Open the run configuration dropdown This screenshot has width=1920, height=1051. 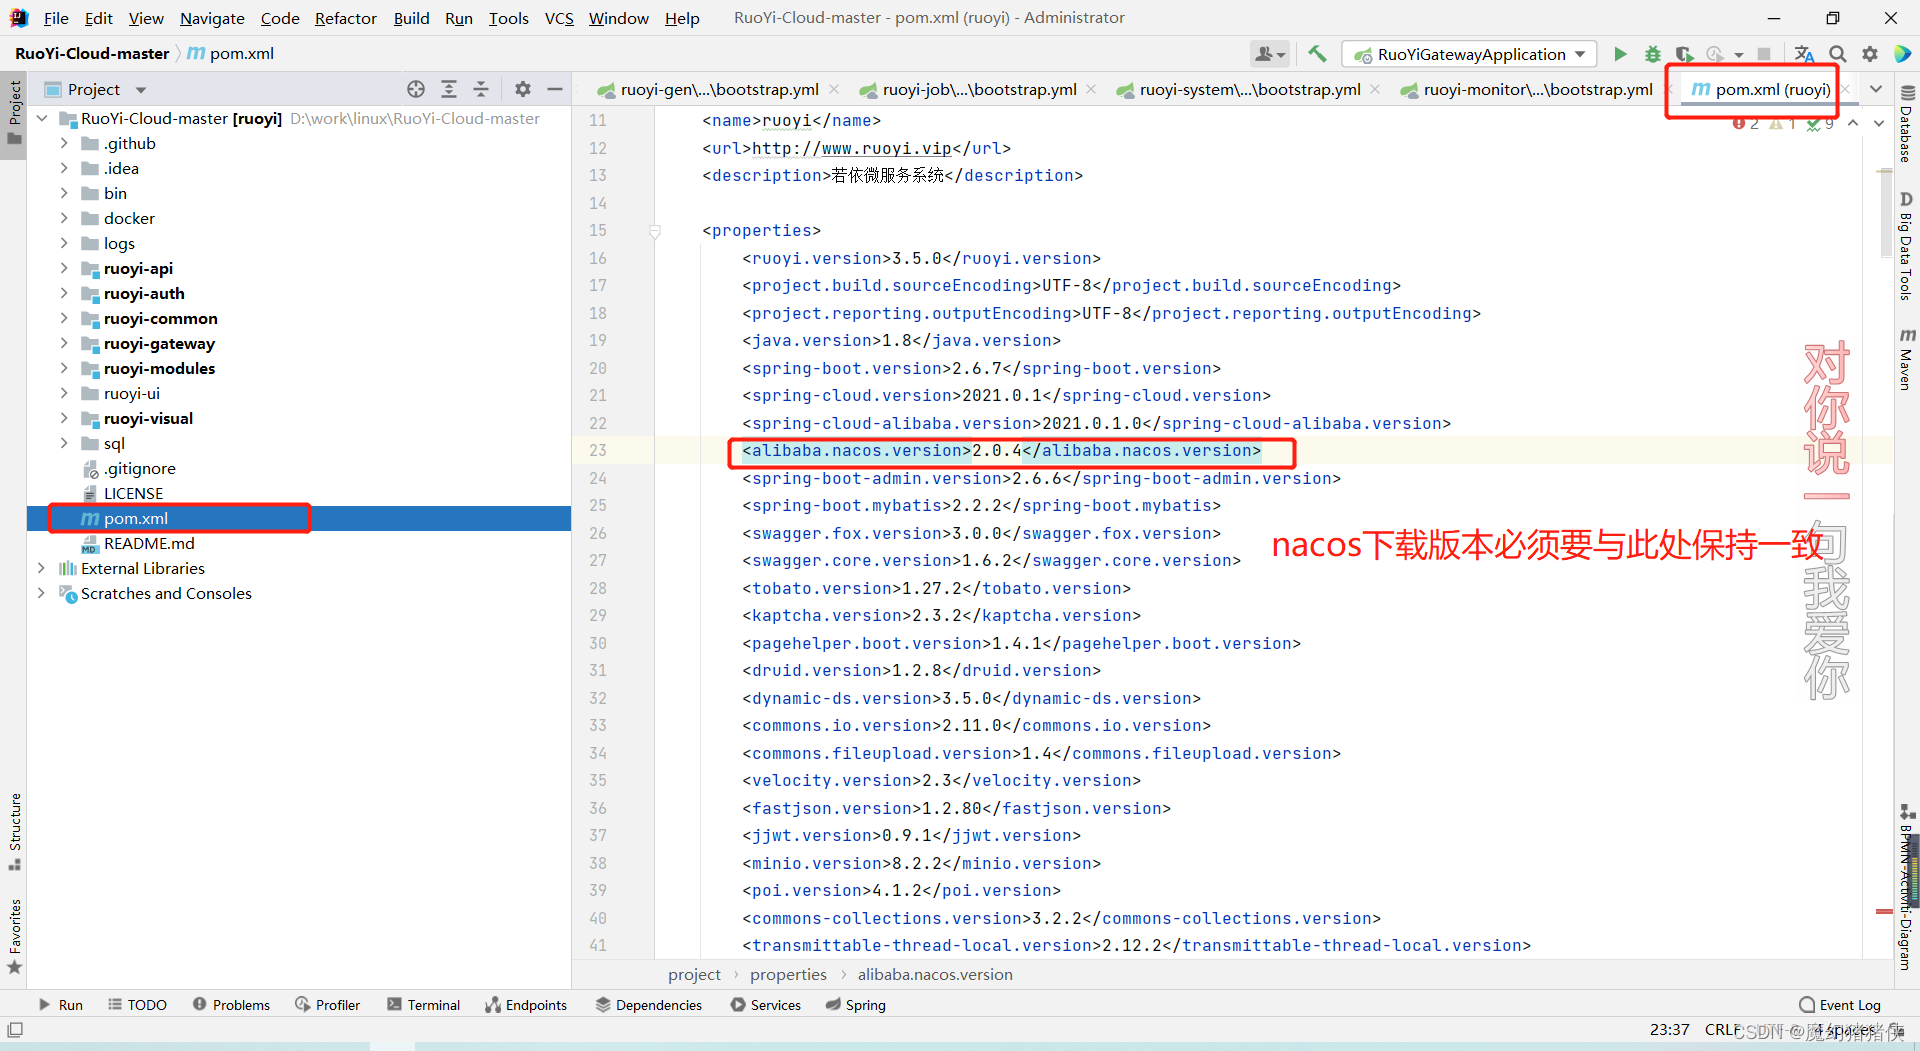tap(1469, 54)
